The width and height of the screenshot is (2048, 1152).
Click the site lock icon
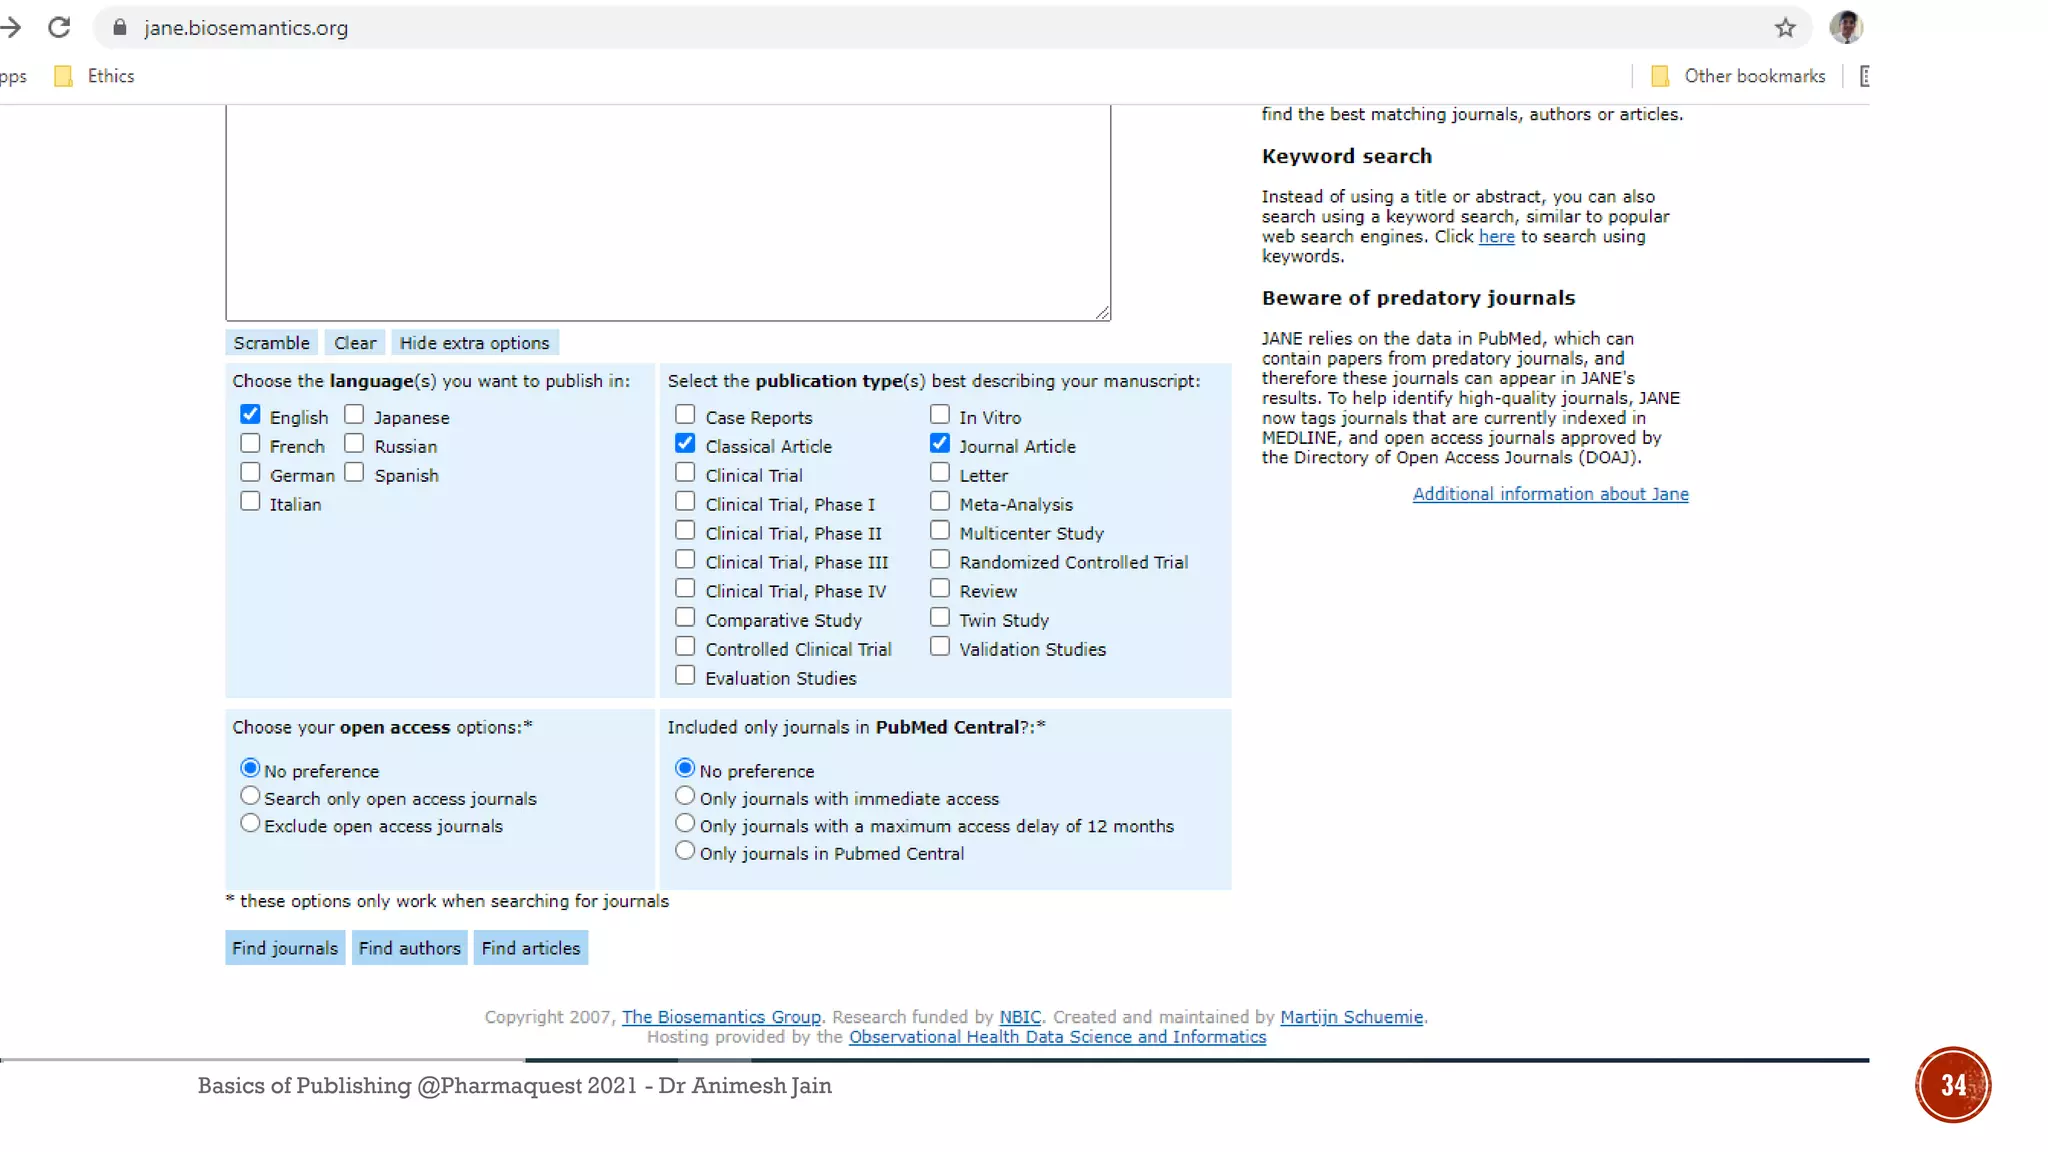[120, 28]
